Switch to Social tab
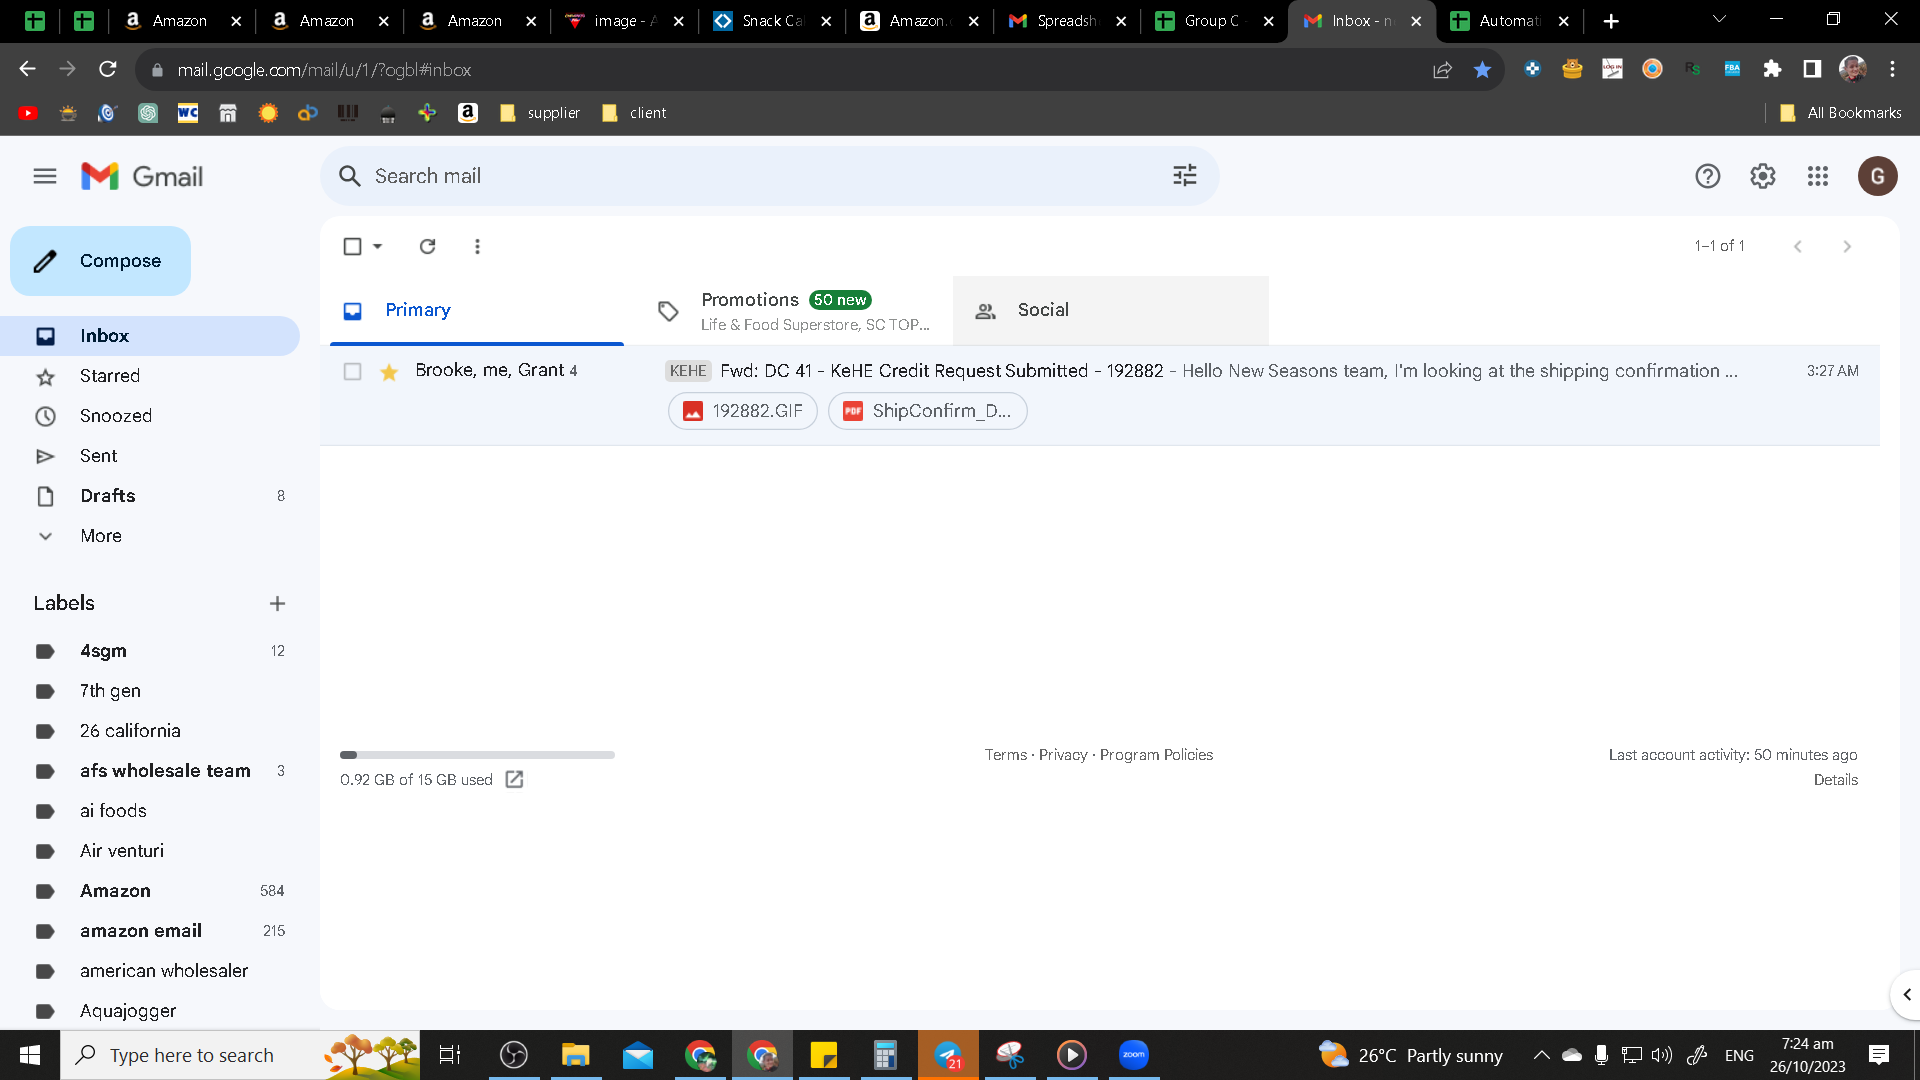The image size is (1920, 1080). tap(1111, 310)
